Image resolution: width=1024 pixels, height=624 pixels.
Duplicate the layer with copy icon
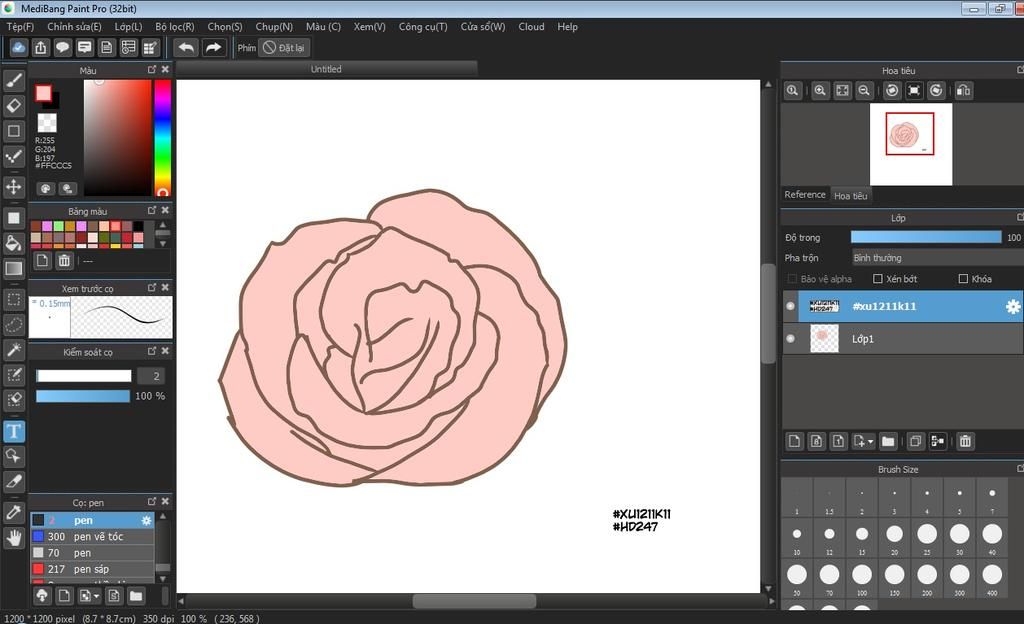click(x=916, y=441)
